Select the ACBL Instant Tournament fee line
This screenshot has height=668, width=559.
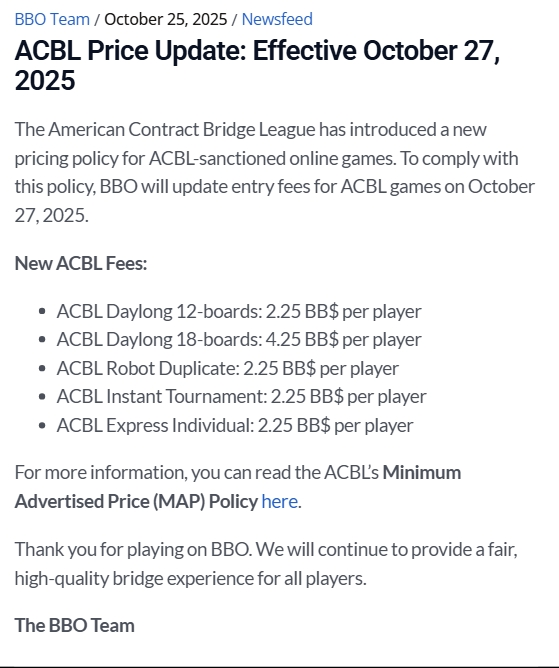(242, 397)
